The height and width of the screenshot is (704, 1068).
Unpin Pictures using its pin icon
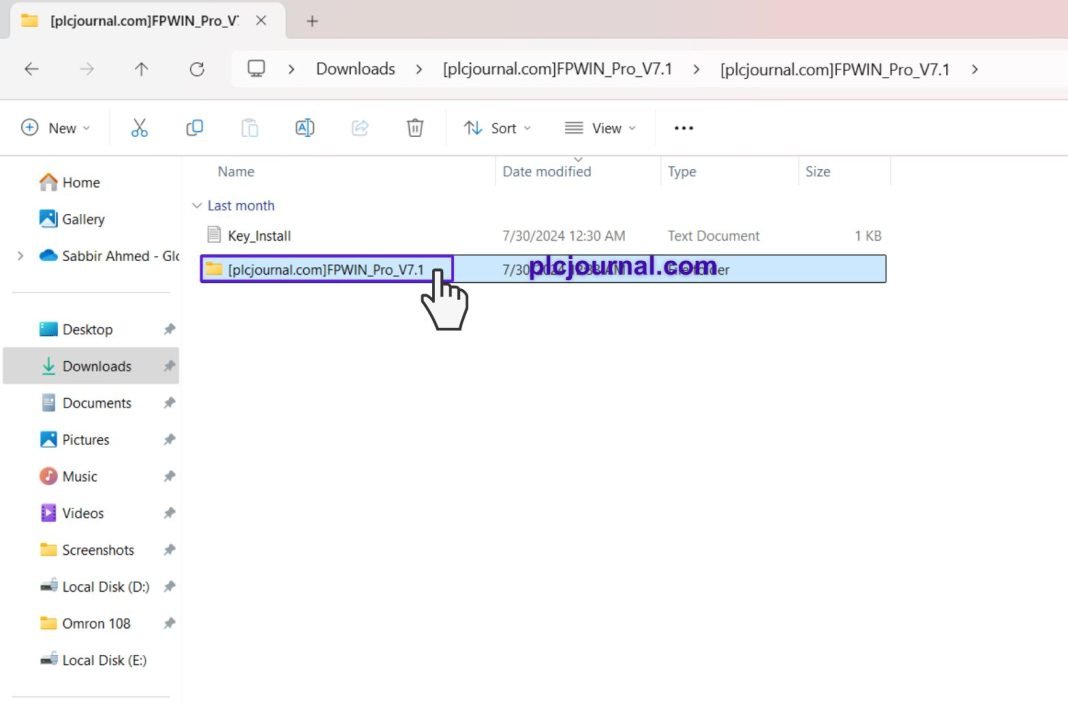tap(170, 440)
